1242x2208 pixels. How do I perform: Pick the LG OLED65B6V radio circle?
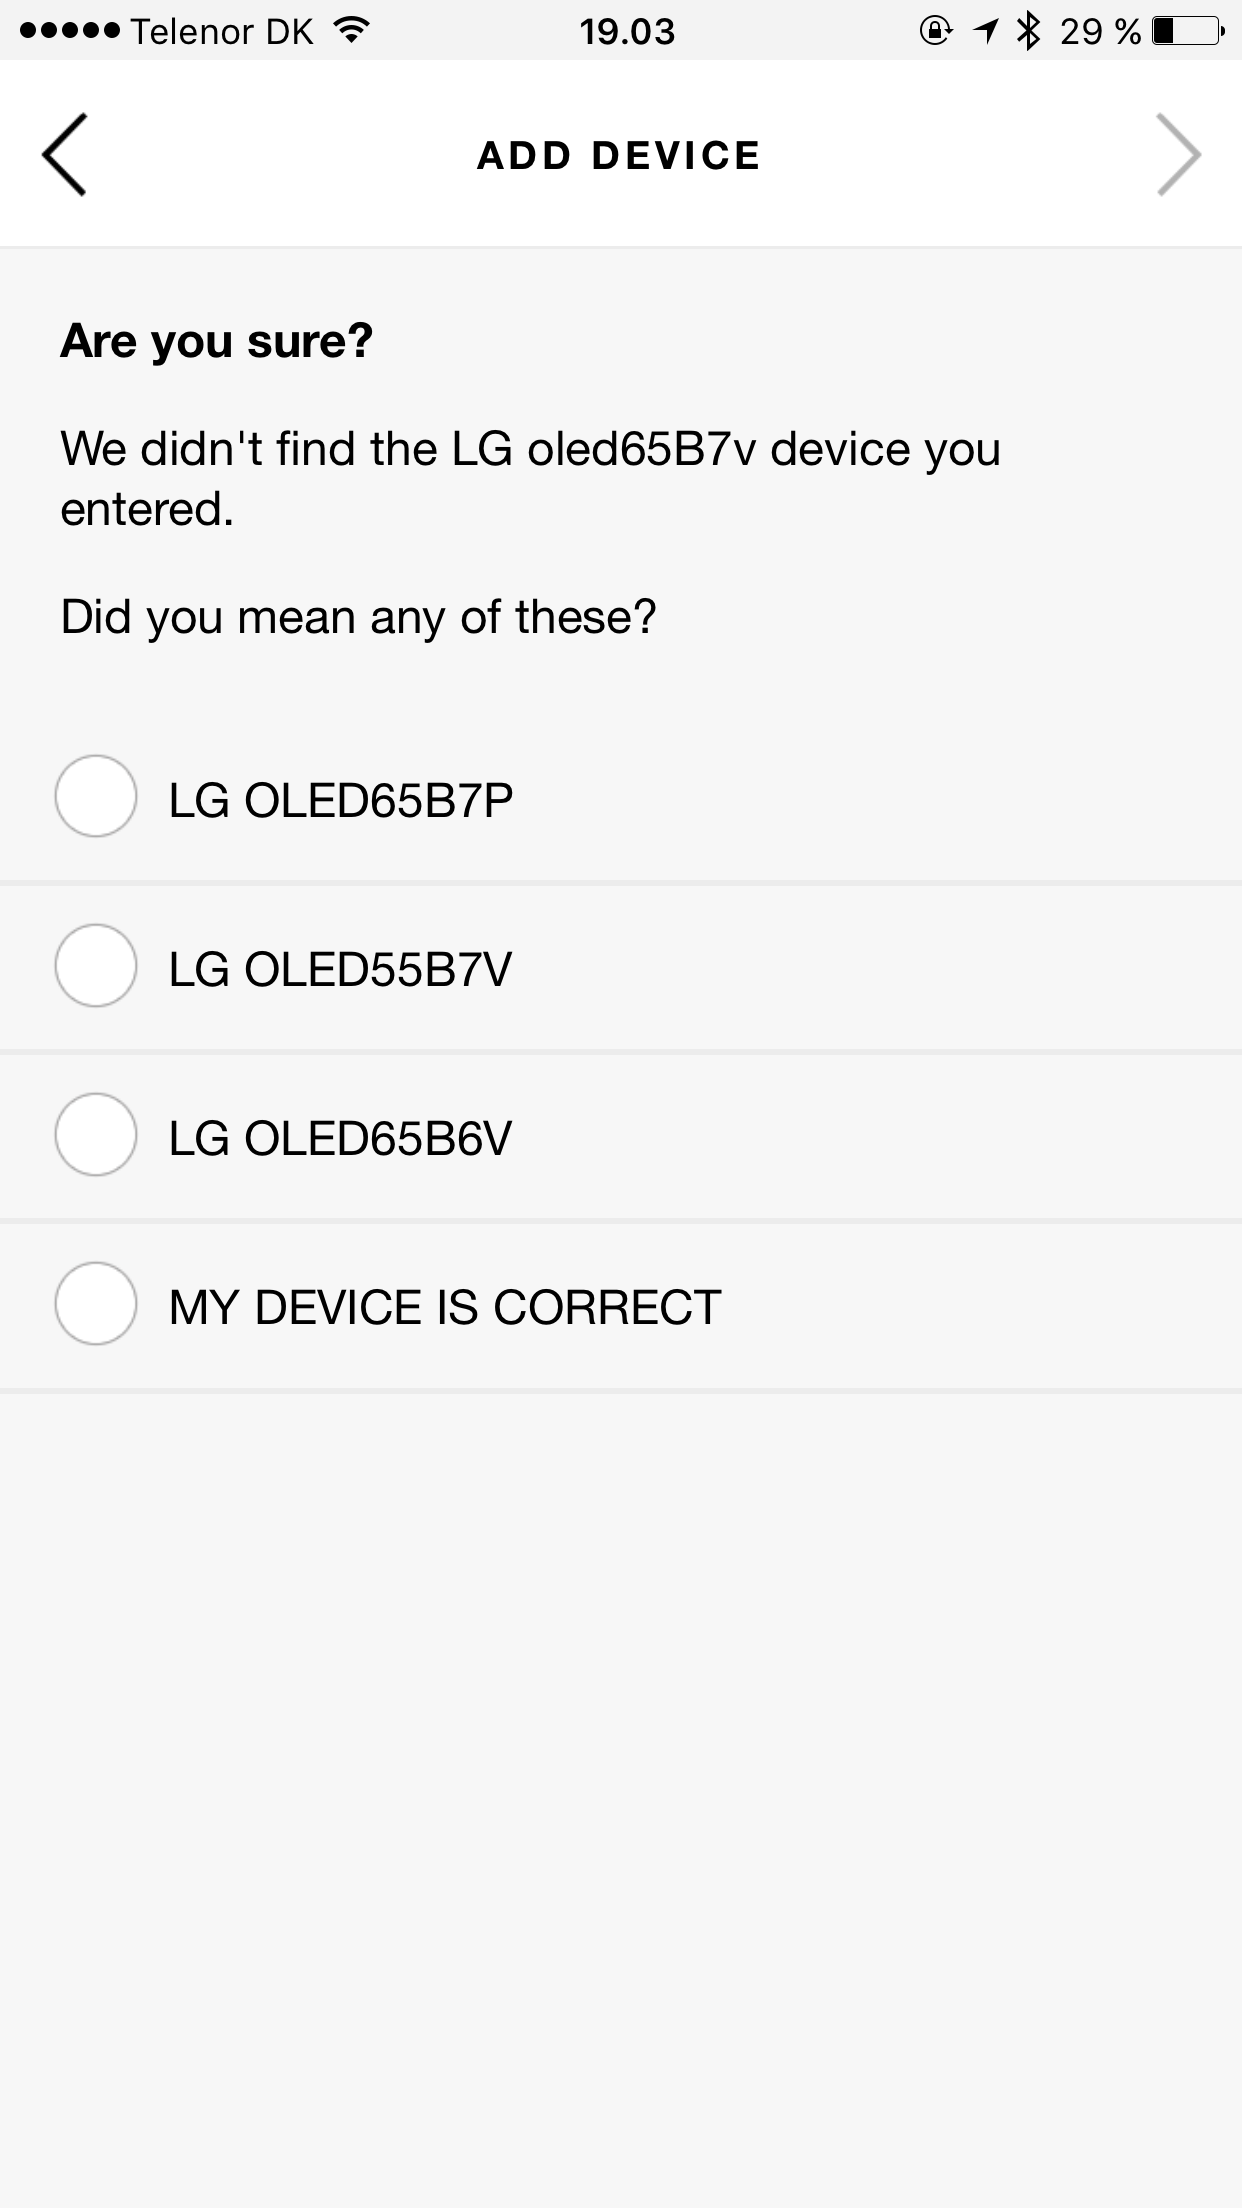tap(96, 1134)
